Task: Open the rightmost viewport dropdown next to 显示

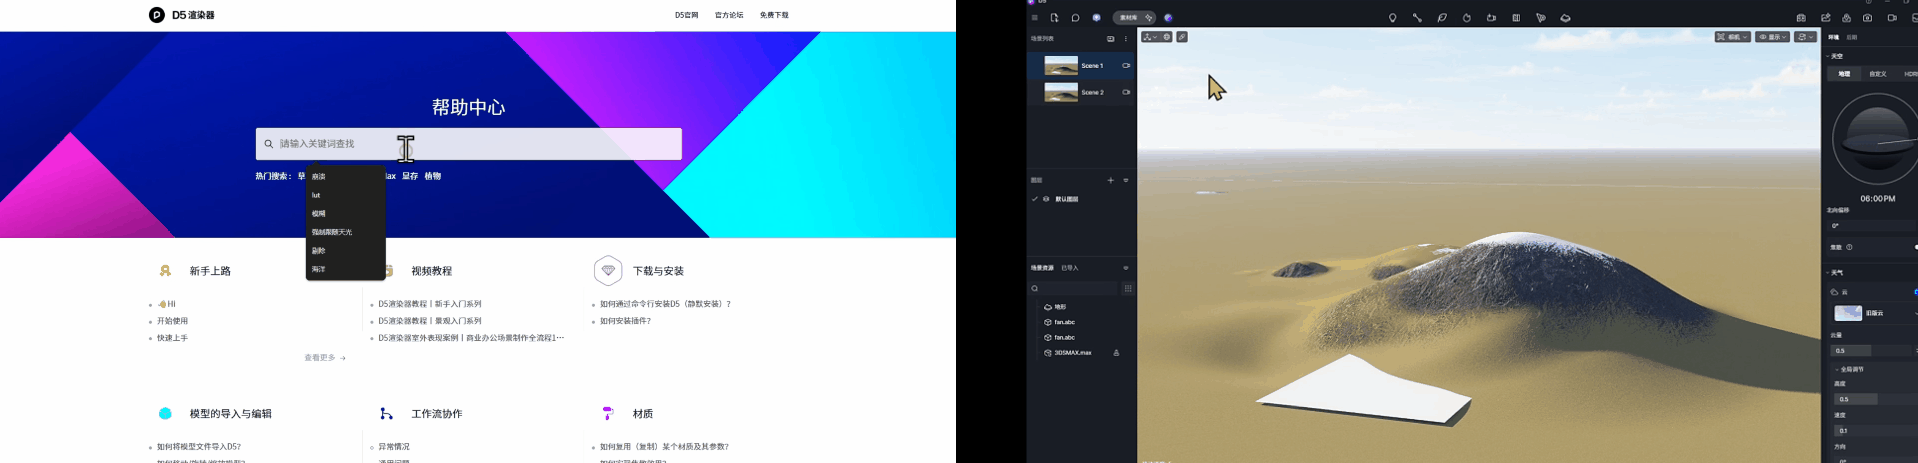Action: pyautogui.click(x=1805, y=37)
